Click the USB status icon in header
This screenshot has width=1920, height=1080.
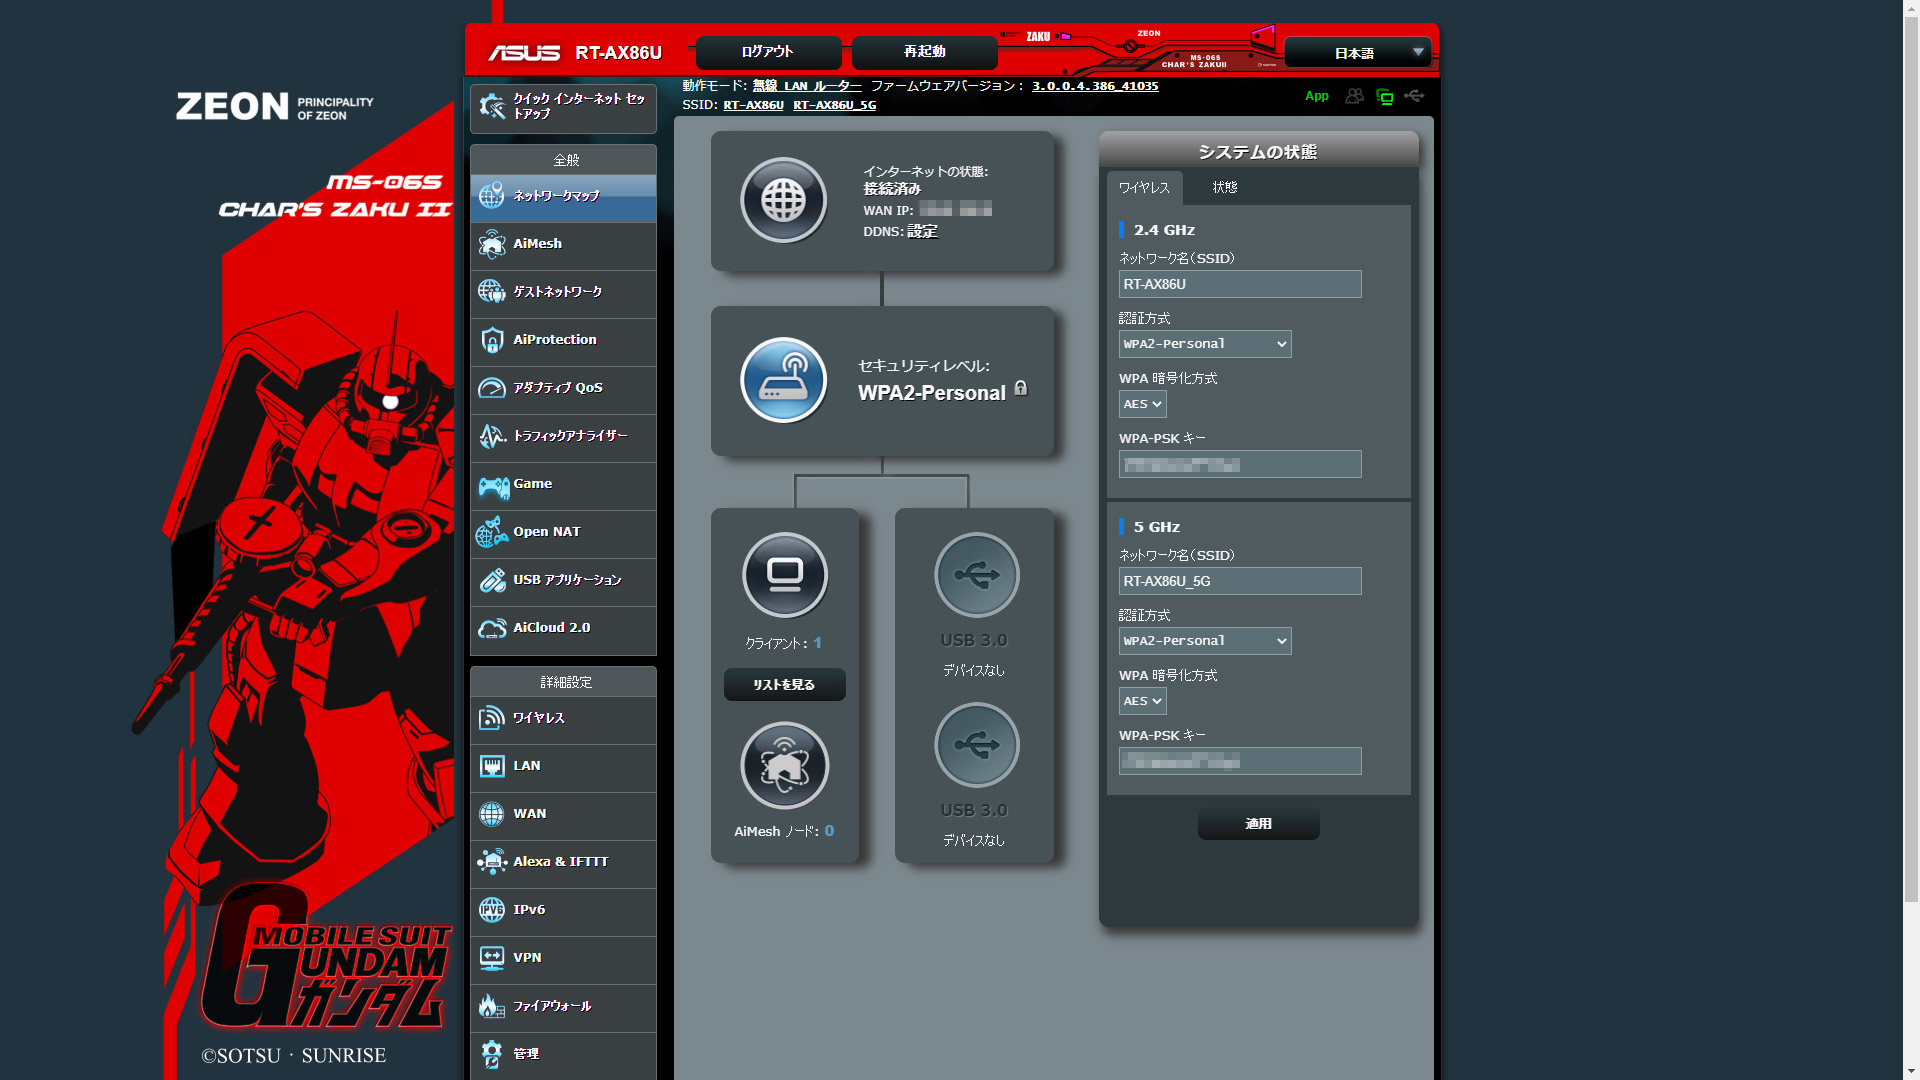tap(1414, 96)
